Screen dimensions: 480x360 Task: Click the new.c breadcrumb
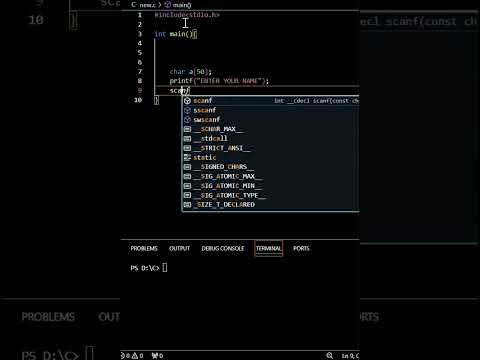(148, 5)
